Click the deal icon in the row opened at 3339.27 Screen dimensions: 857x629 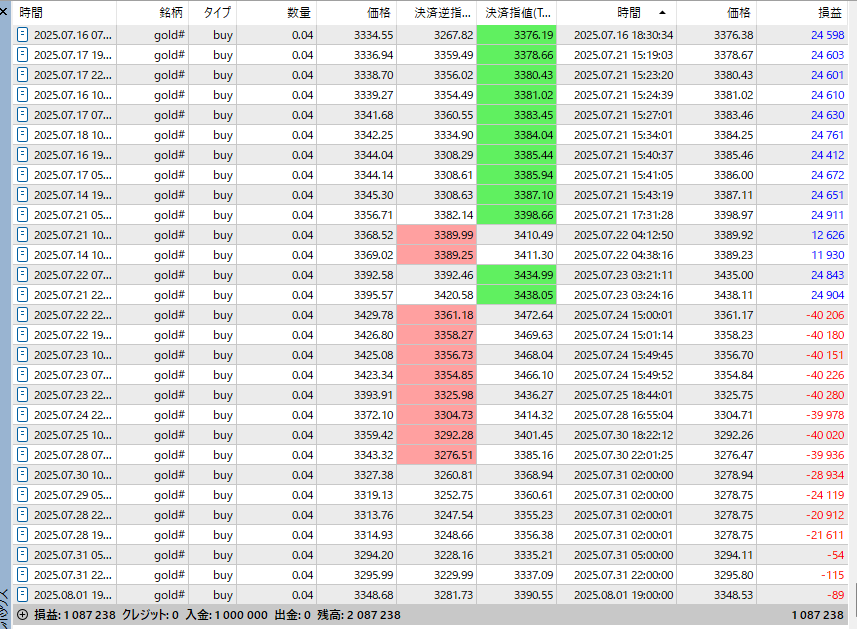click(22, 95)
